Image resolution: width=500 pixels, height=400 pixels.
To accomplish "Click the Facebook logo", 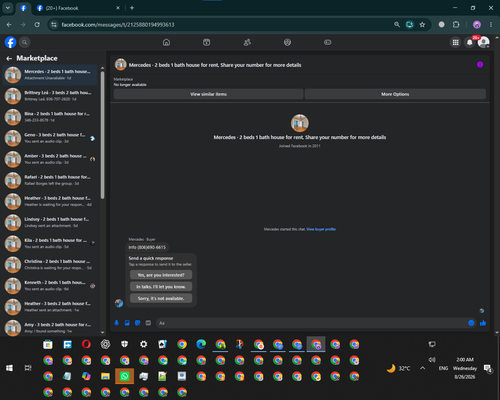I will coord(10,42).
